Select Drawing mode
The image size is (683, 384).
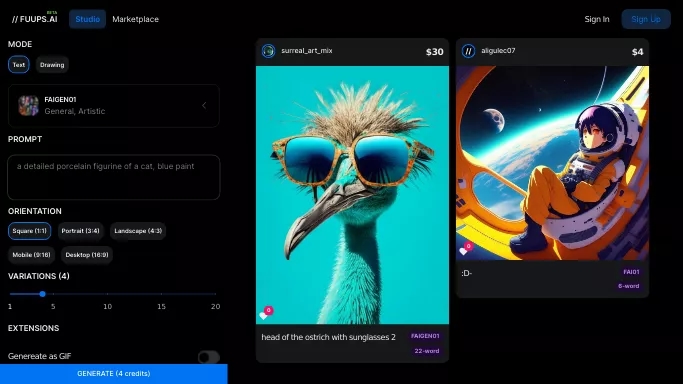click(52, 65)
